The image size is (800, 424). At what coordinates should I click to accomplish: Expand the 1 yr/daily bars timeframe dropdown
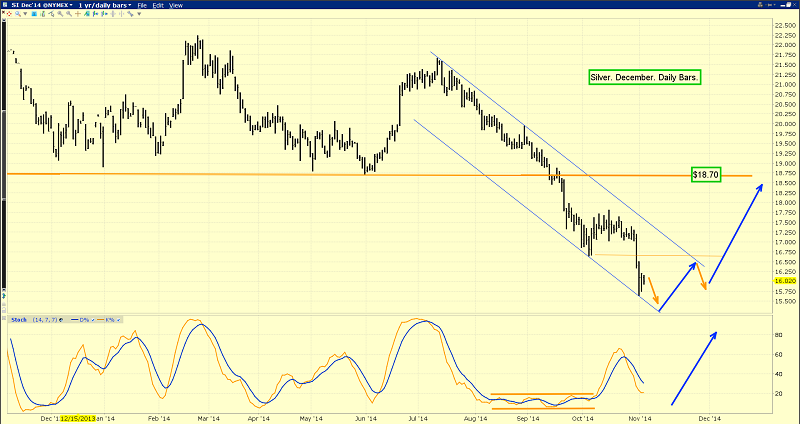click(103, 5)
